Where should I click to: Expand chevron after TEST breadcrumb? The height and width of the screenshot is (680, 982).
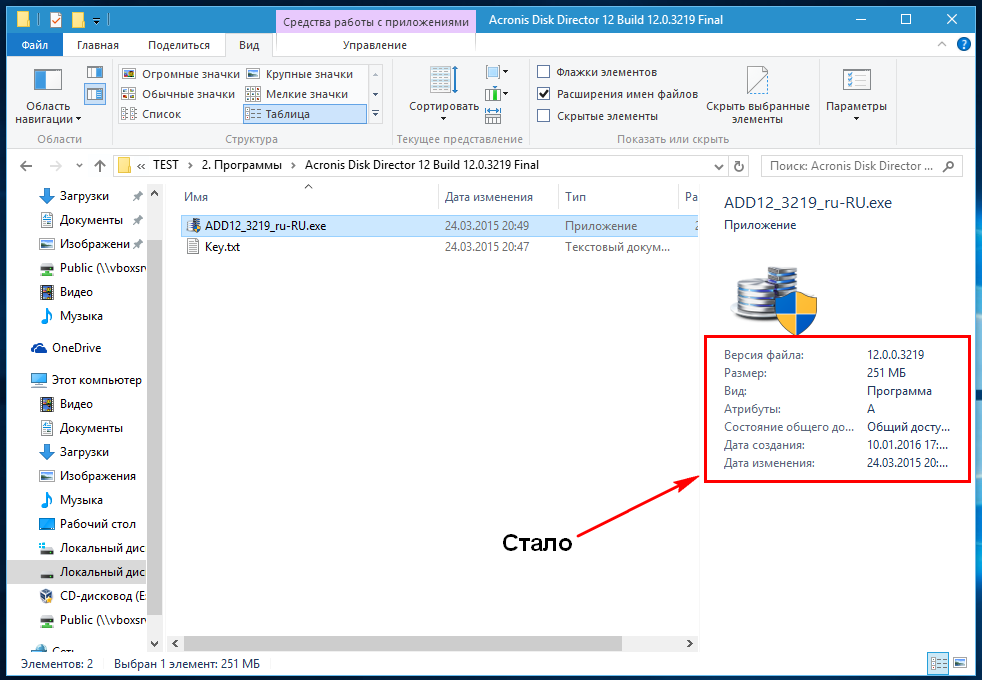coord(190,165)
